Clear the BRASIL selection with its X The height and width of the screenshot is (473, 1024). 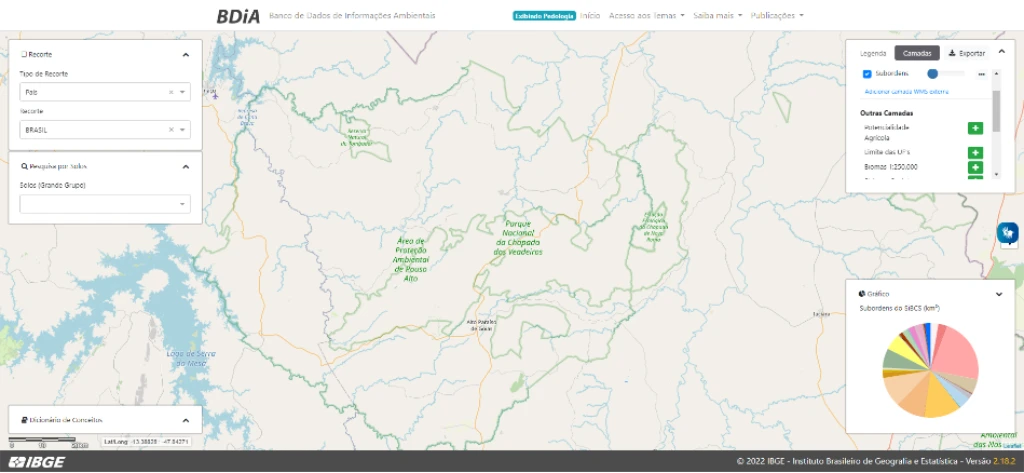click(171, 129)
